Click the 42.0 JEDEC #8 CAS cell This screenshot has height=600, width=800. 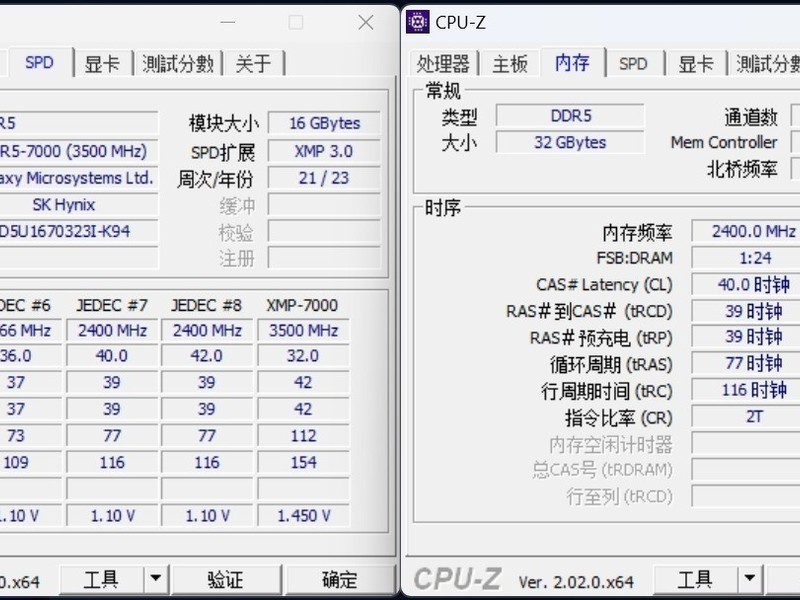(x=207, y=356)
